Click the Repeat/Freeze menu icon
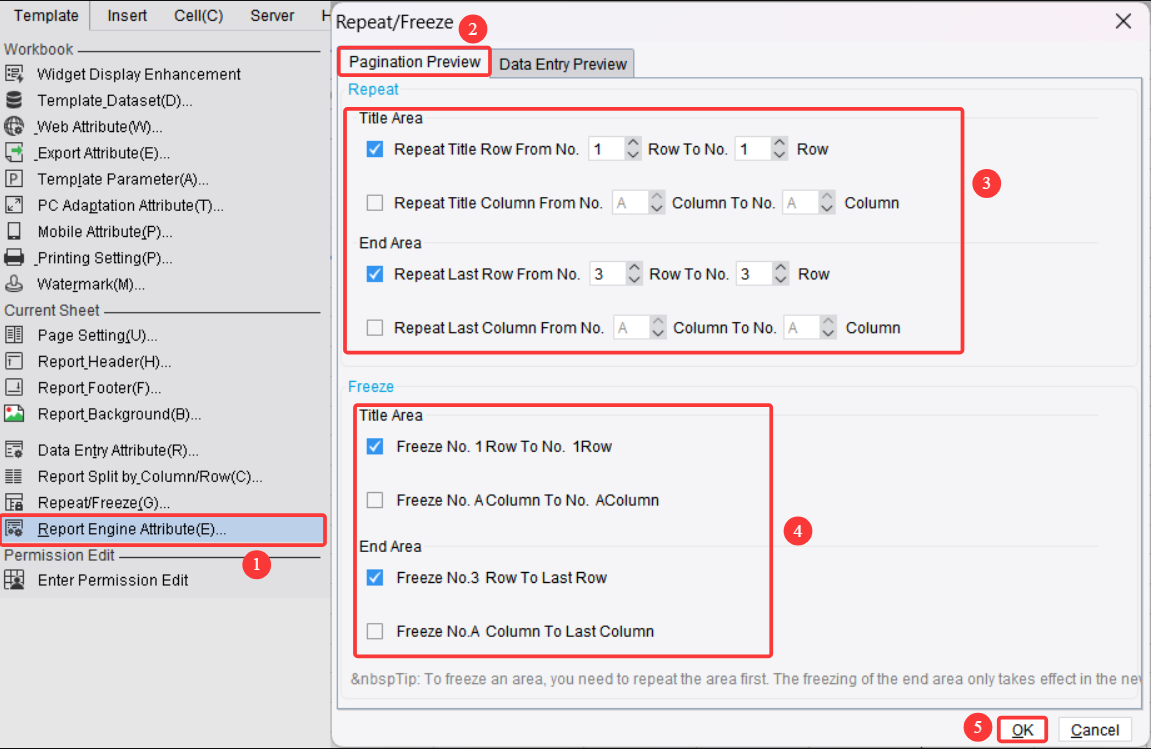The width and height of the screenshot is (1151, 749). [x=14, y=502]
